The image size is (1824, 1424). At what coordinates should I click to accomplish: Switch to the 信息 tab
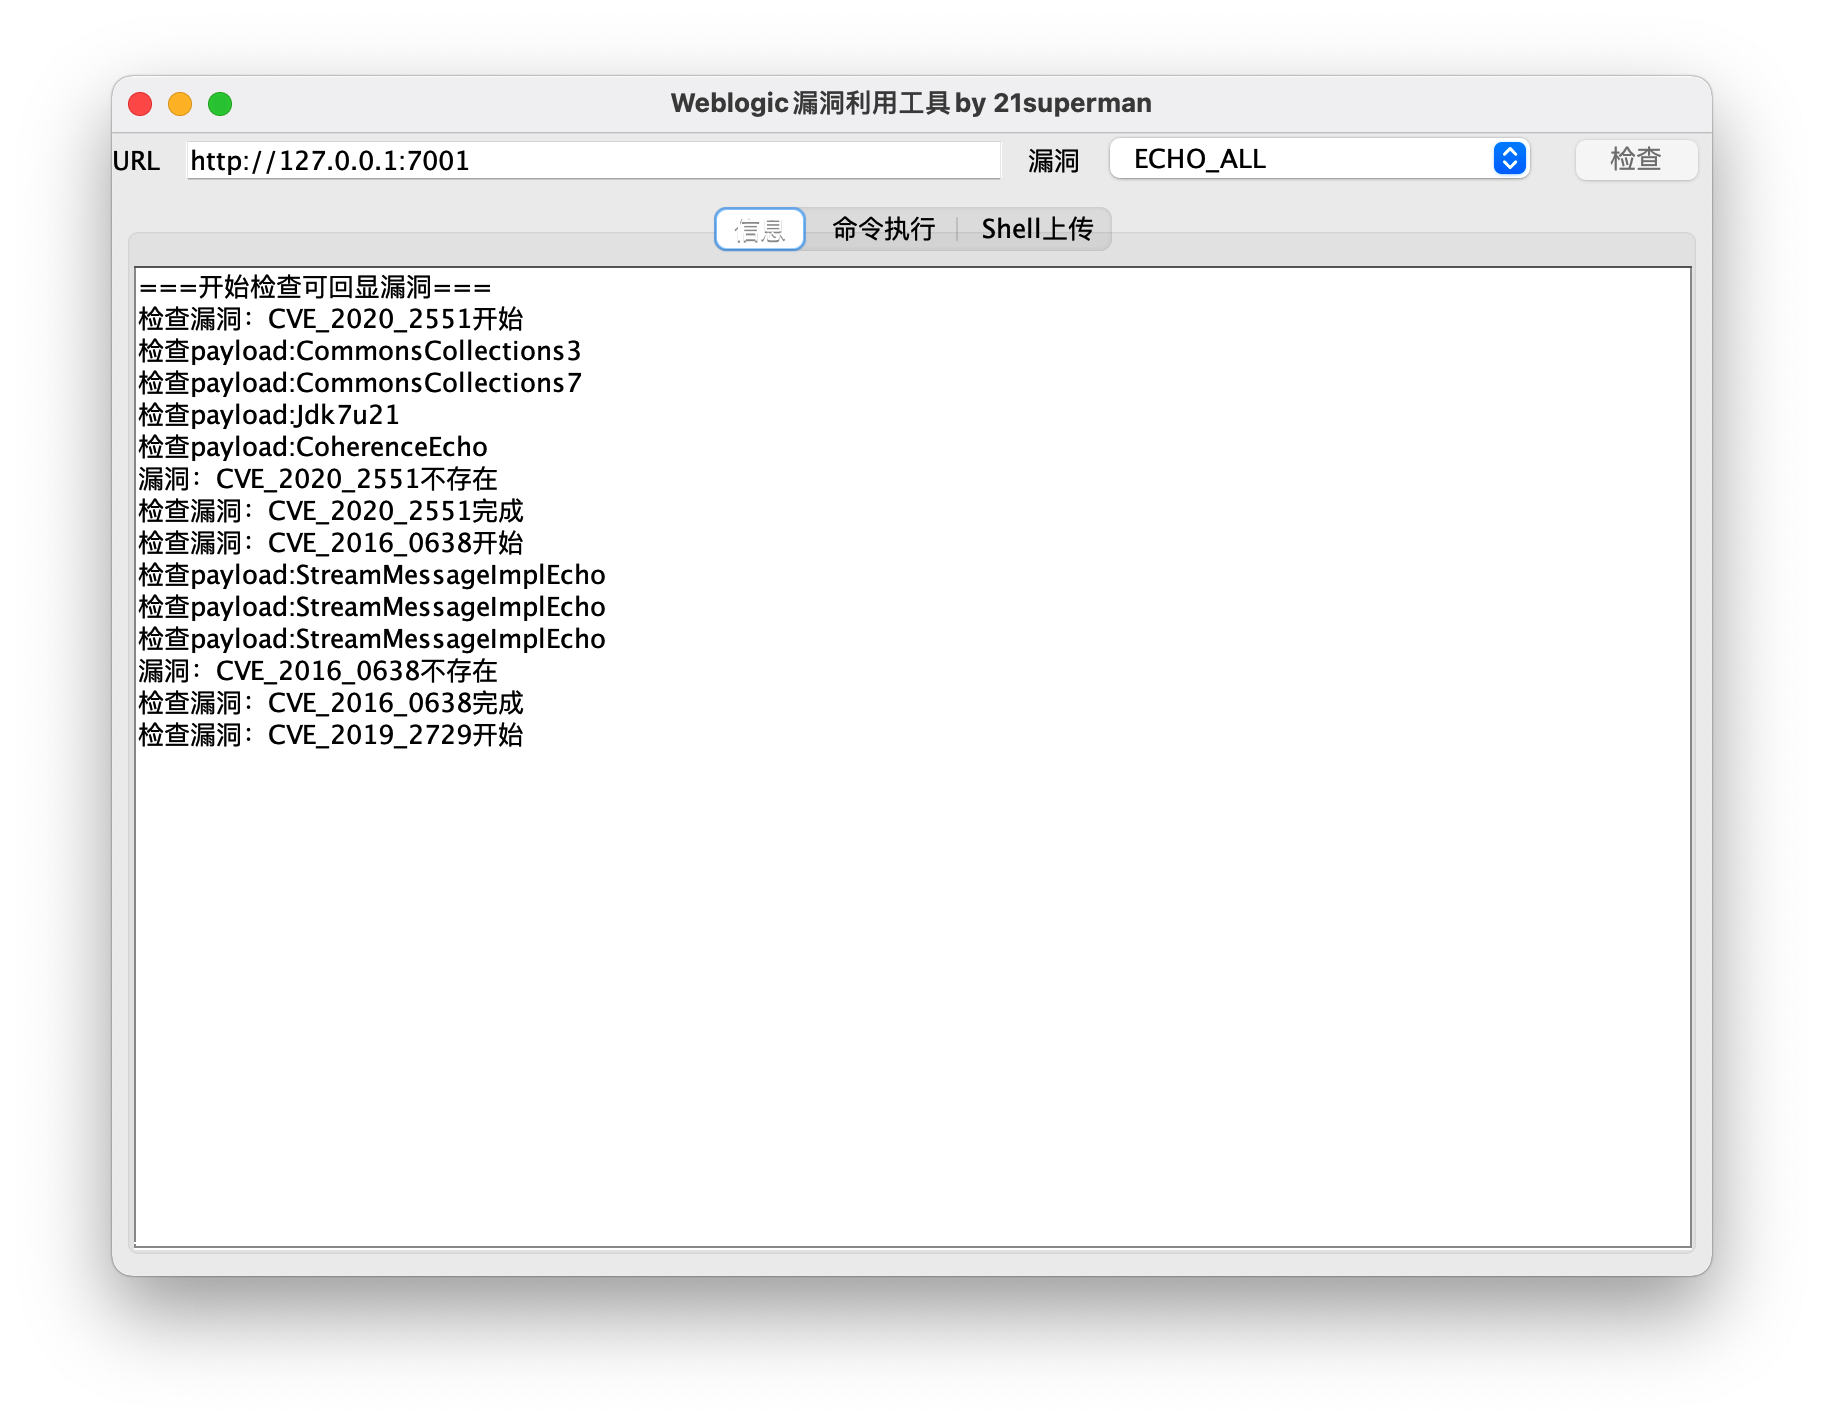pyautogui.click(x=760, y=229)
